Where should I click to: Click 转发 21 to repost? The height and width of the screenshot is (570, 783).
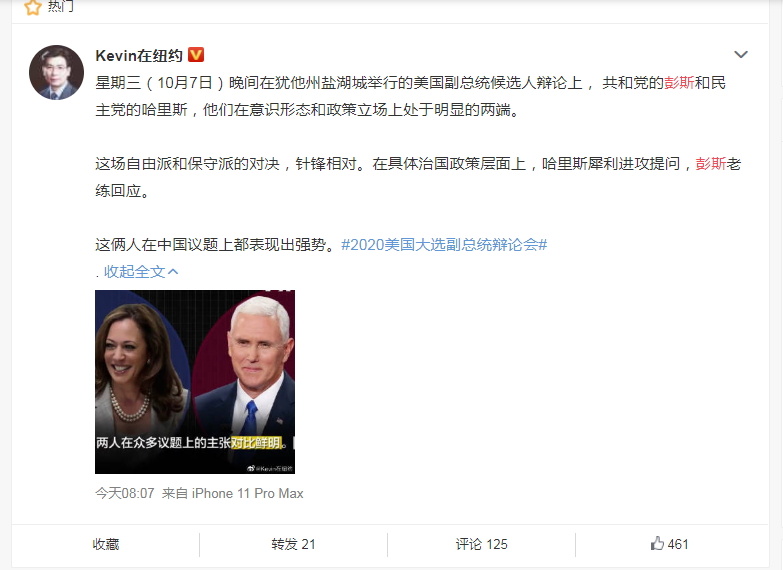pyautogui.click(x=293, y=544)
